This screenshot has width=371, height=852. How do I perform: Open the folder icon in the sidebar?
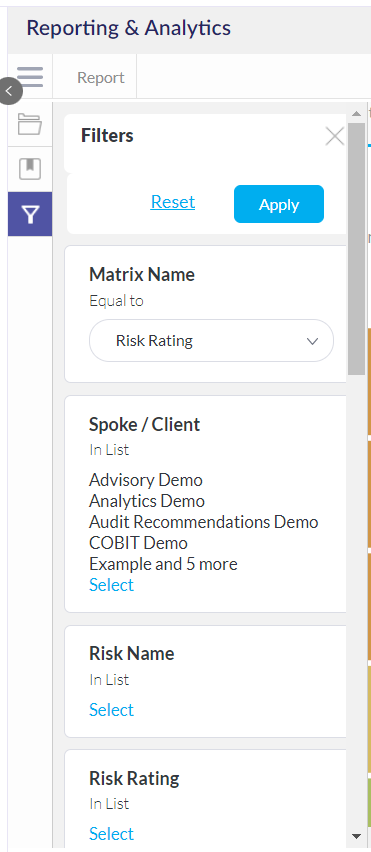click(x=30, y=124)
